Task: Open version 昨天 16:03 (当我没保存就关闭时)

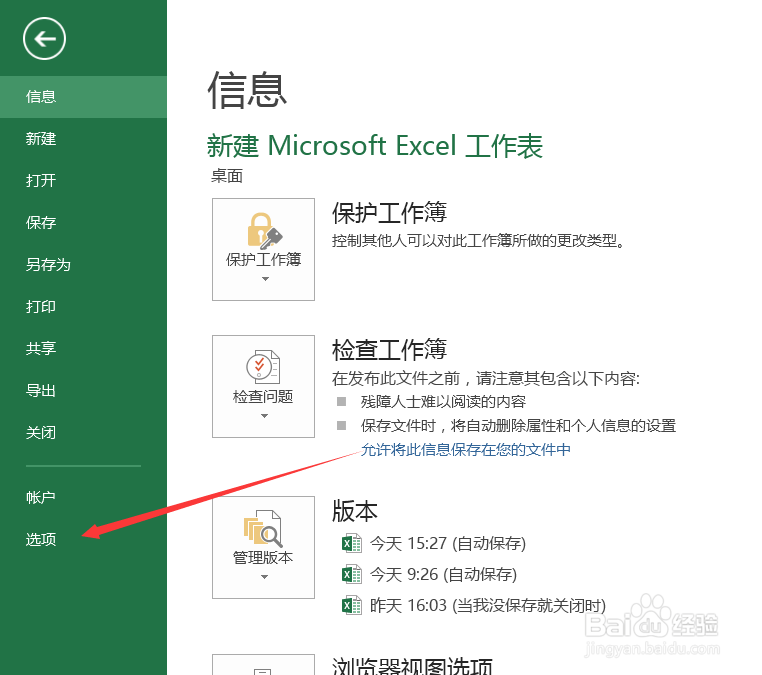Action: pos(488,606)
